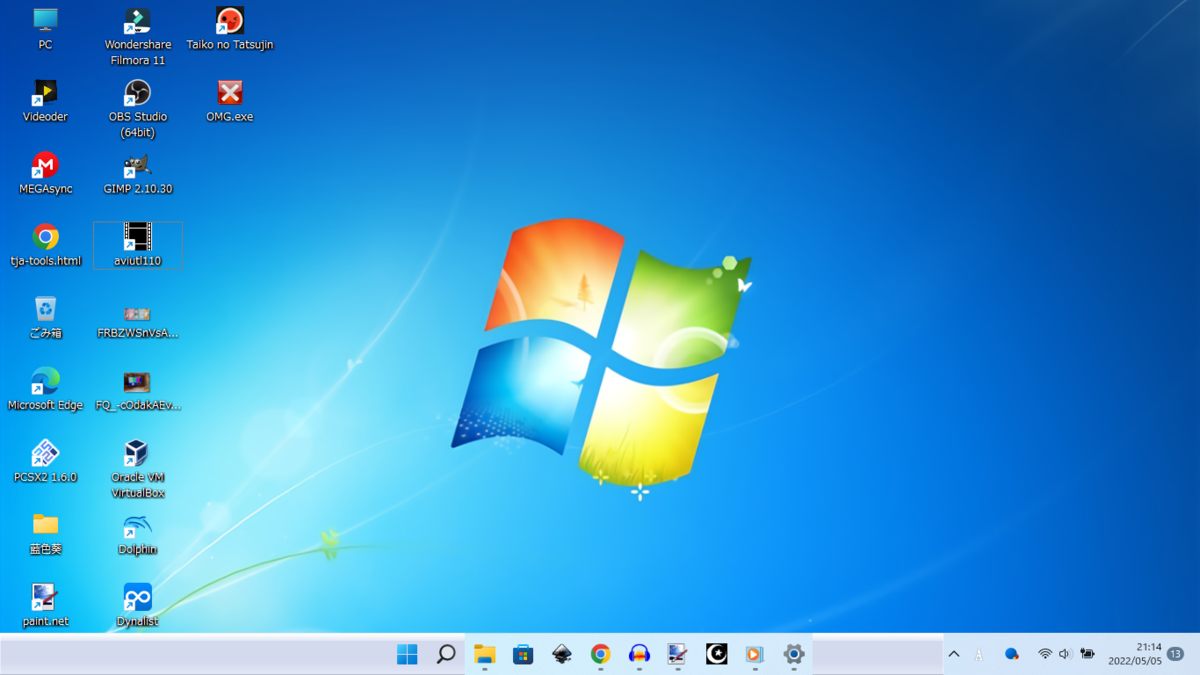Click the battery status tray icon
The width and height of the screenshot is (1200, 675).
point(1087,654)
